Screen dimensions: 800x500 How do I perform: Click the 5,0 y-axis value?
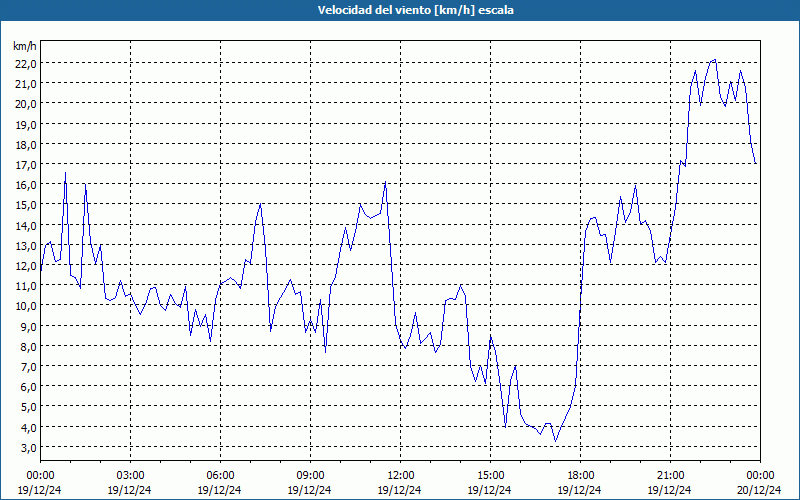[x=28, y=407]
